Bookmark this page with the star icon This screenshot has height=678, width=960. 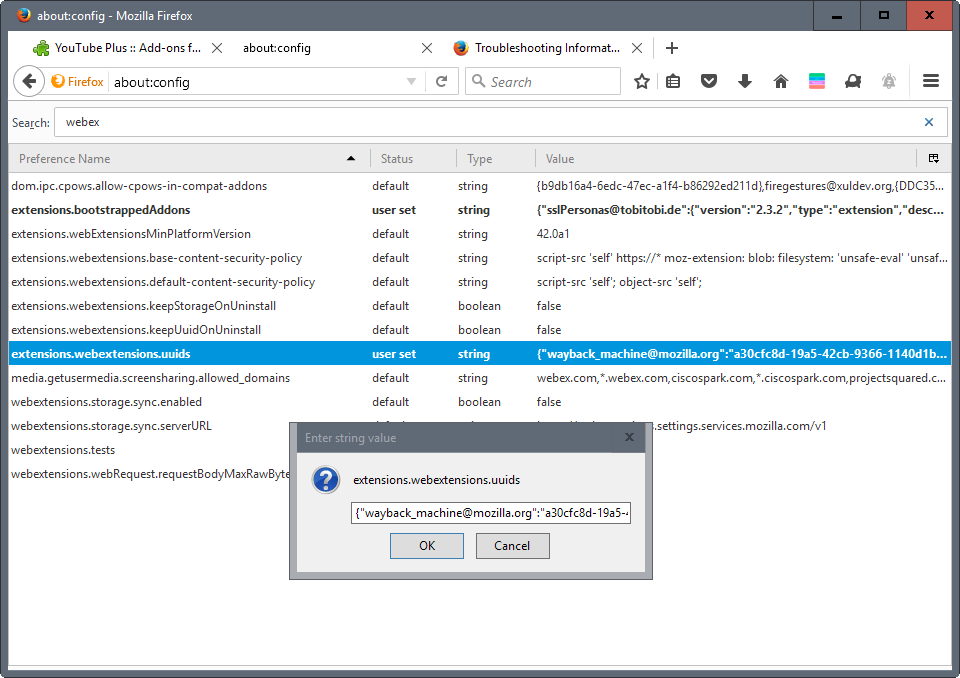[642, 81]
